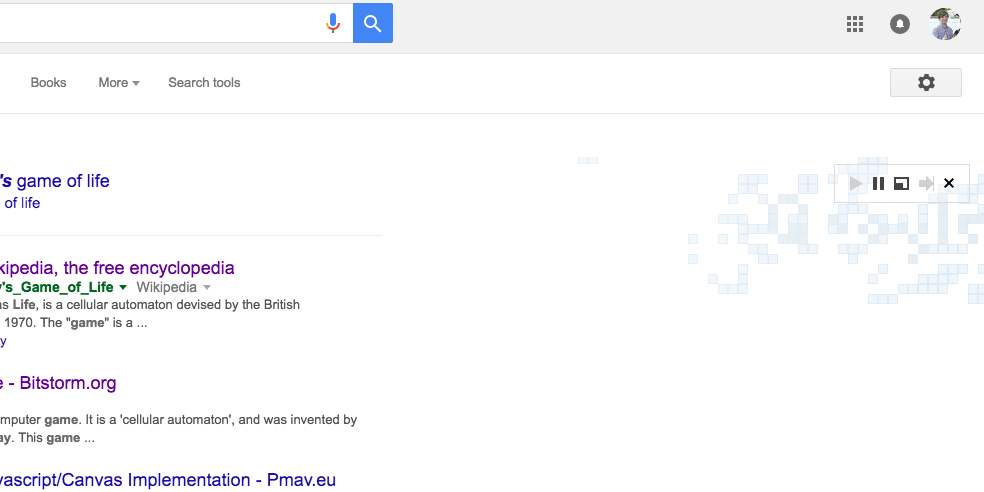Screen dimensions: 984x492
Task: Open the settings gear button
Action: [x=926, y=82]
